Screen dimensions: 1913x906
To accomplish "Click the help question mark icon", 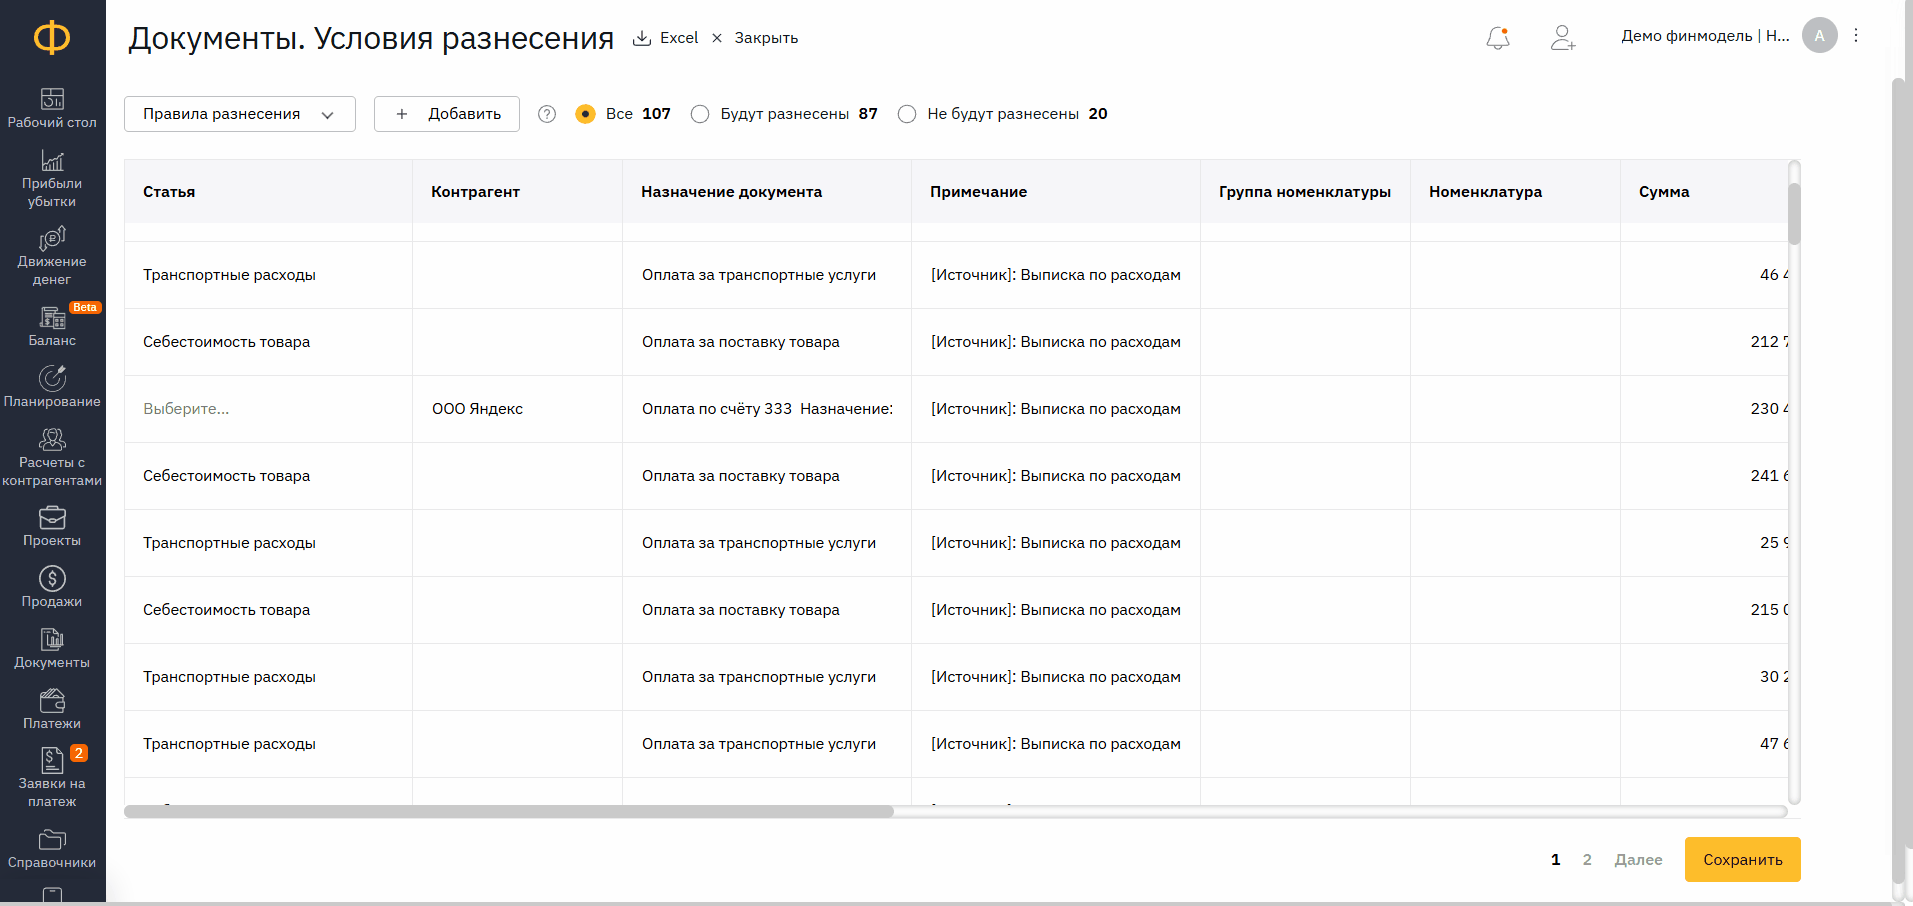I will tap(547, 114).
